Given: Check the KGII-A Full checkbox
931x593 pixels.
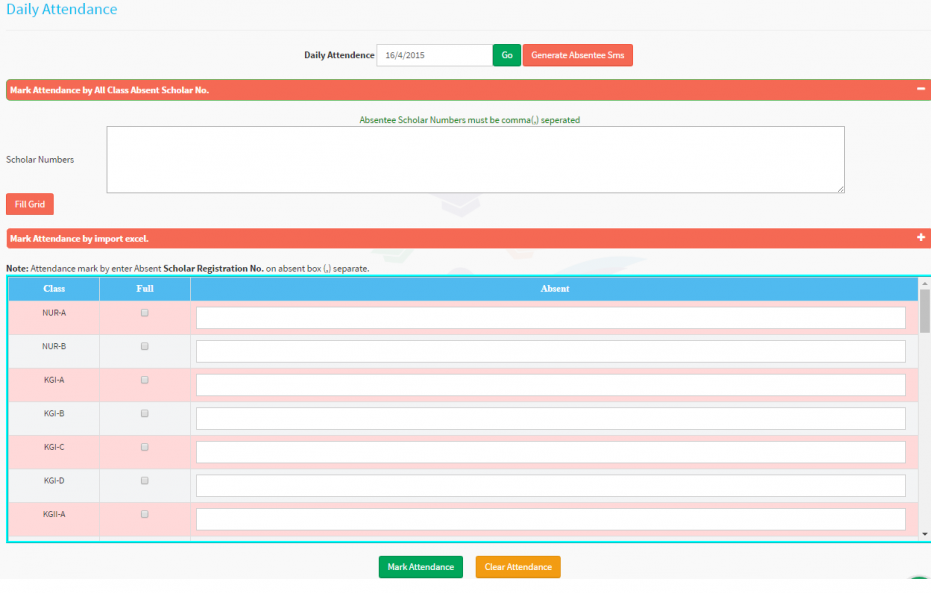Looking at the screenshot, I should point(145,514).
